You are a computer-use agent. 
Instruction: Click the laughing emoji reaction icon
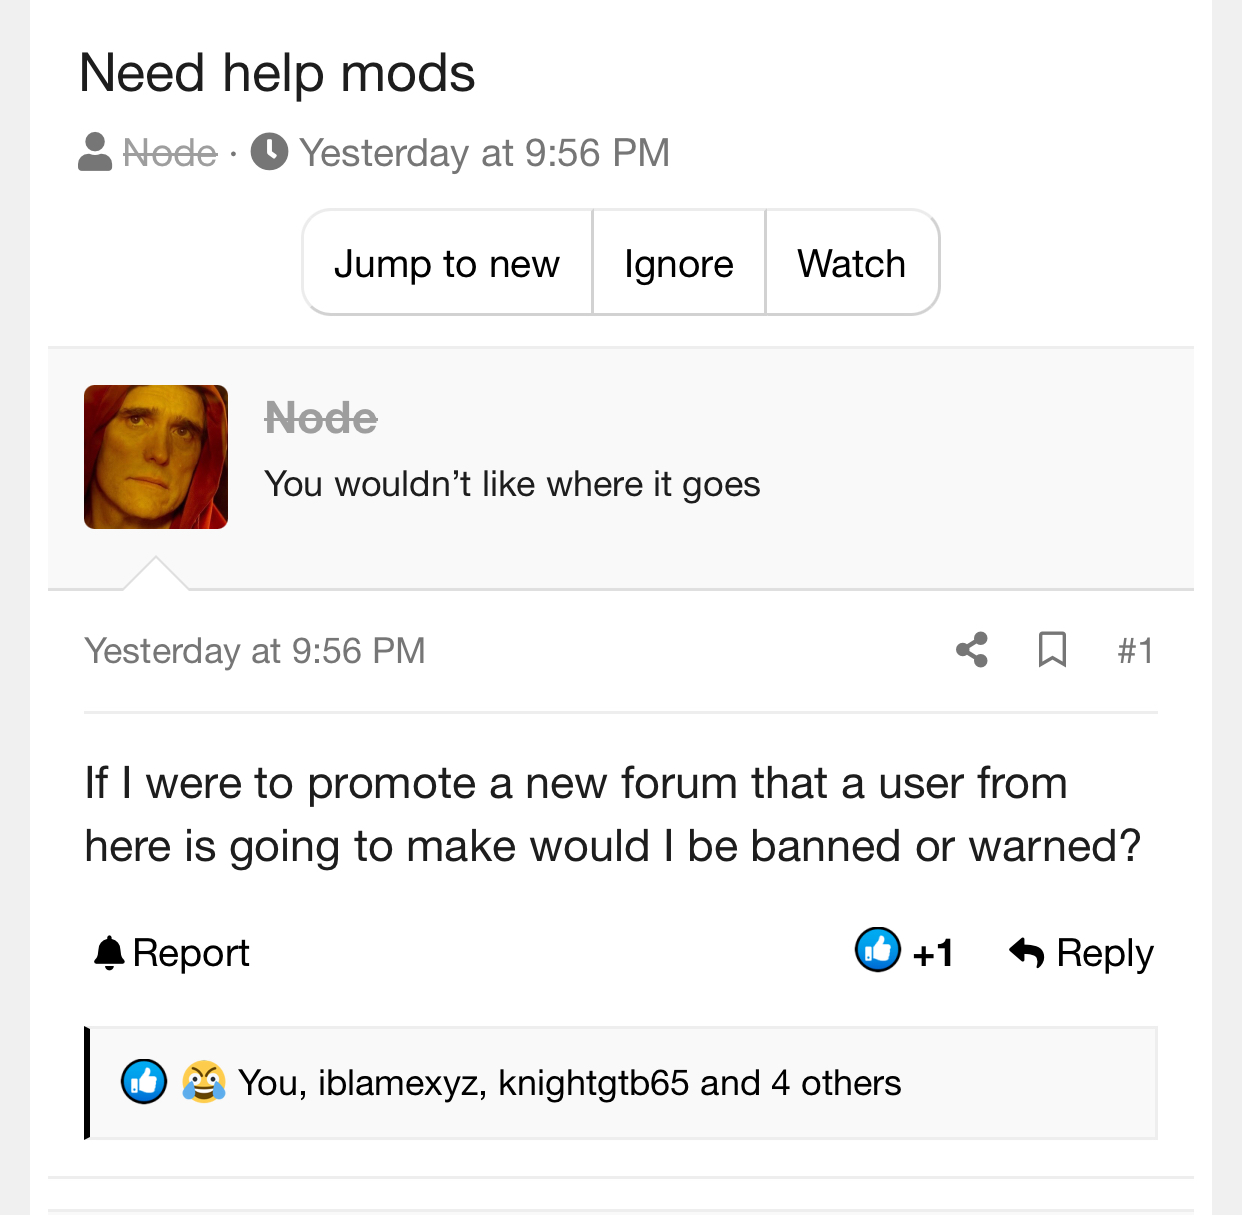pos(203,1082)
